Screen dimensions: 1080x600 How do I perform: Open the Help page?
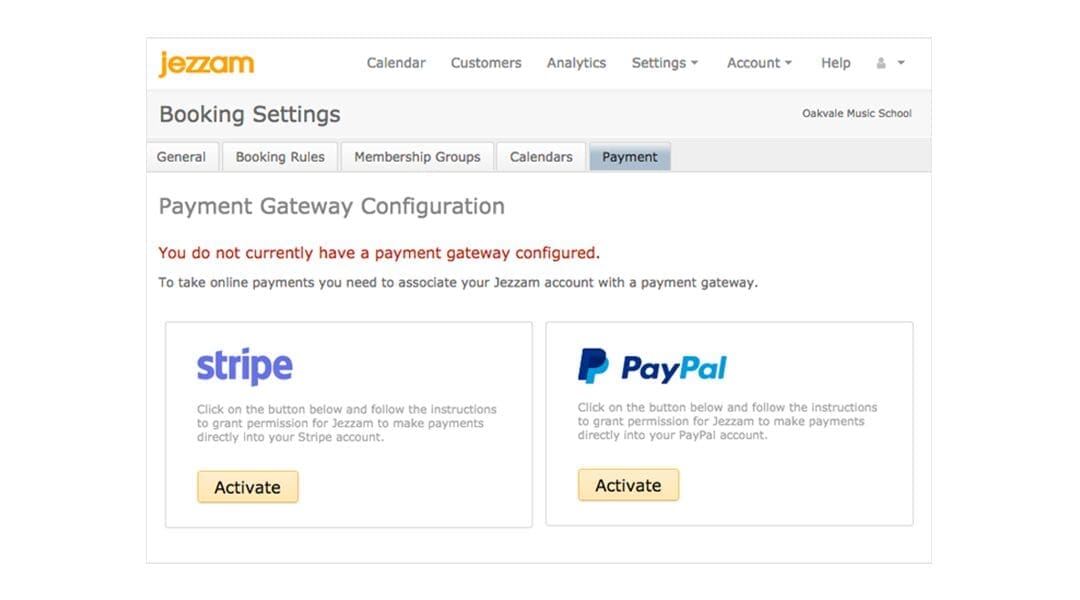(x=835, y=63)
